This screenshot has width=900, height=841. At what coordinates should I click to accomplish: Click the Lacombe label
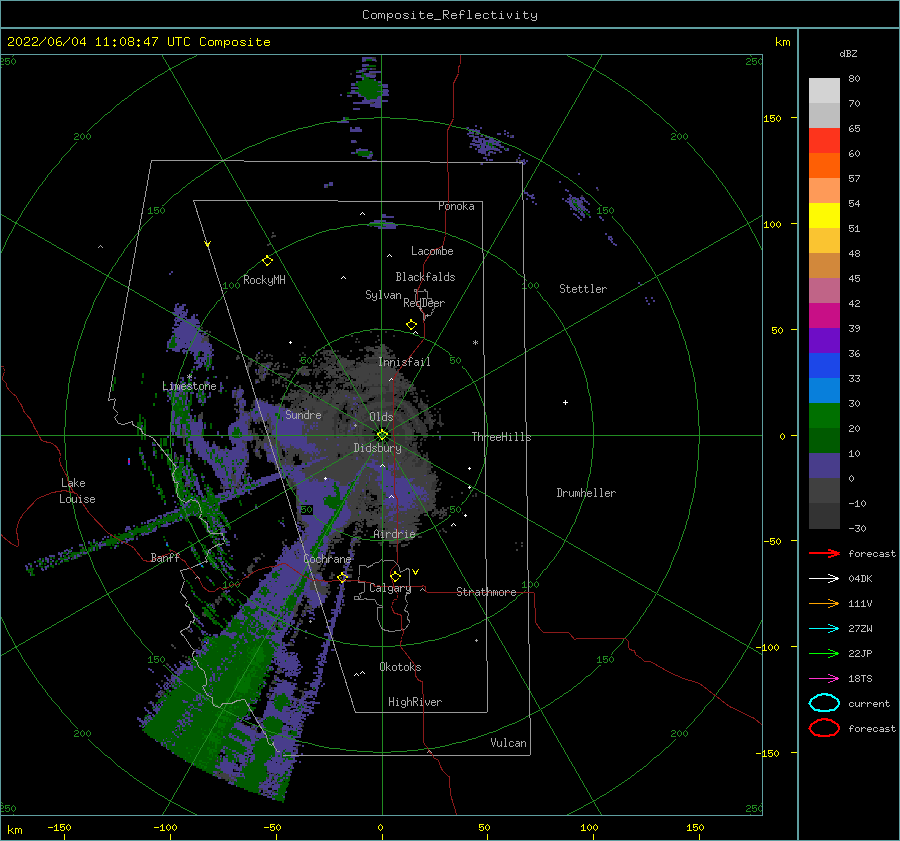tap(432, 251)
